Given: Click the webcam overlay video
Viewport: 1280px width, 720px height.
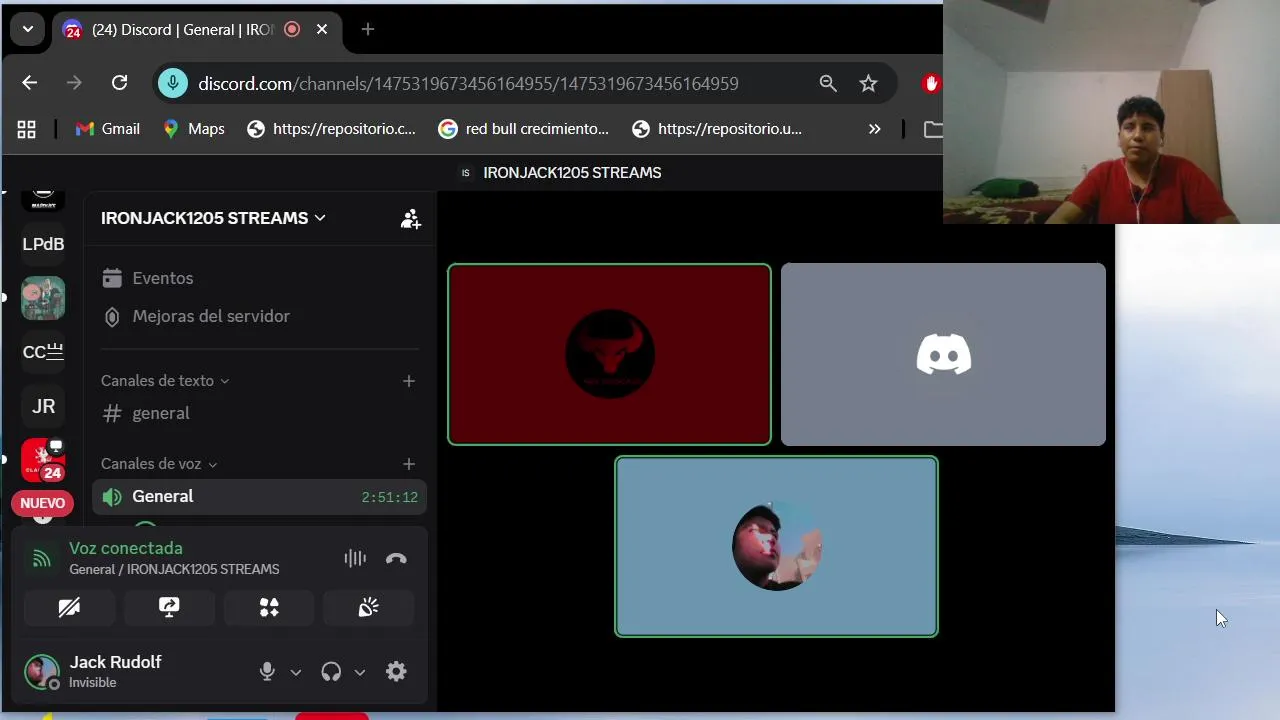Looking at the screenshot, I should (1111, 112).
